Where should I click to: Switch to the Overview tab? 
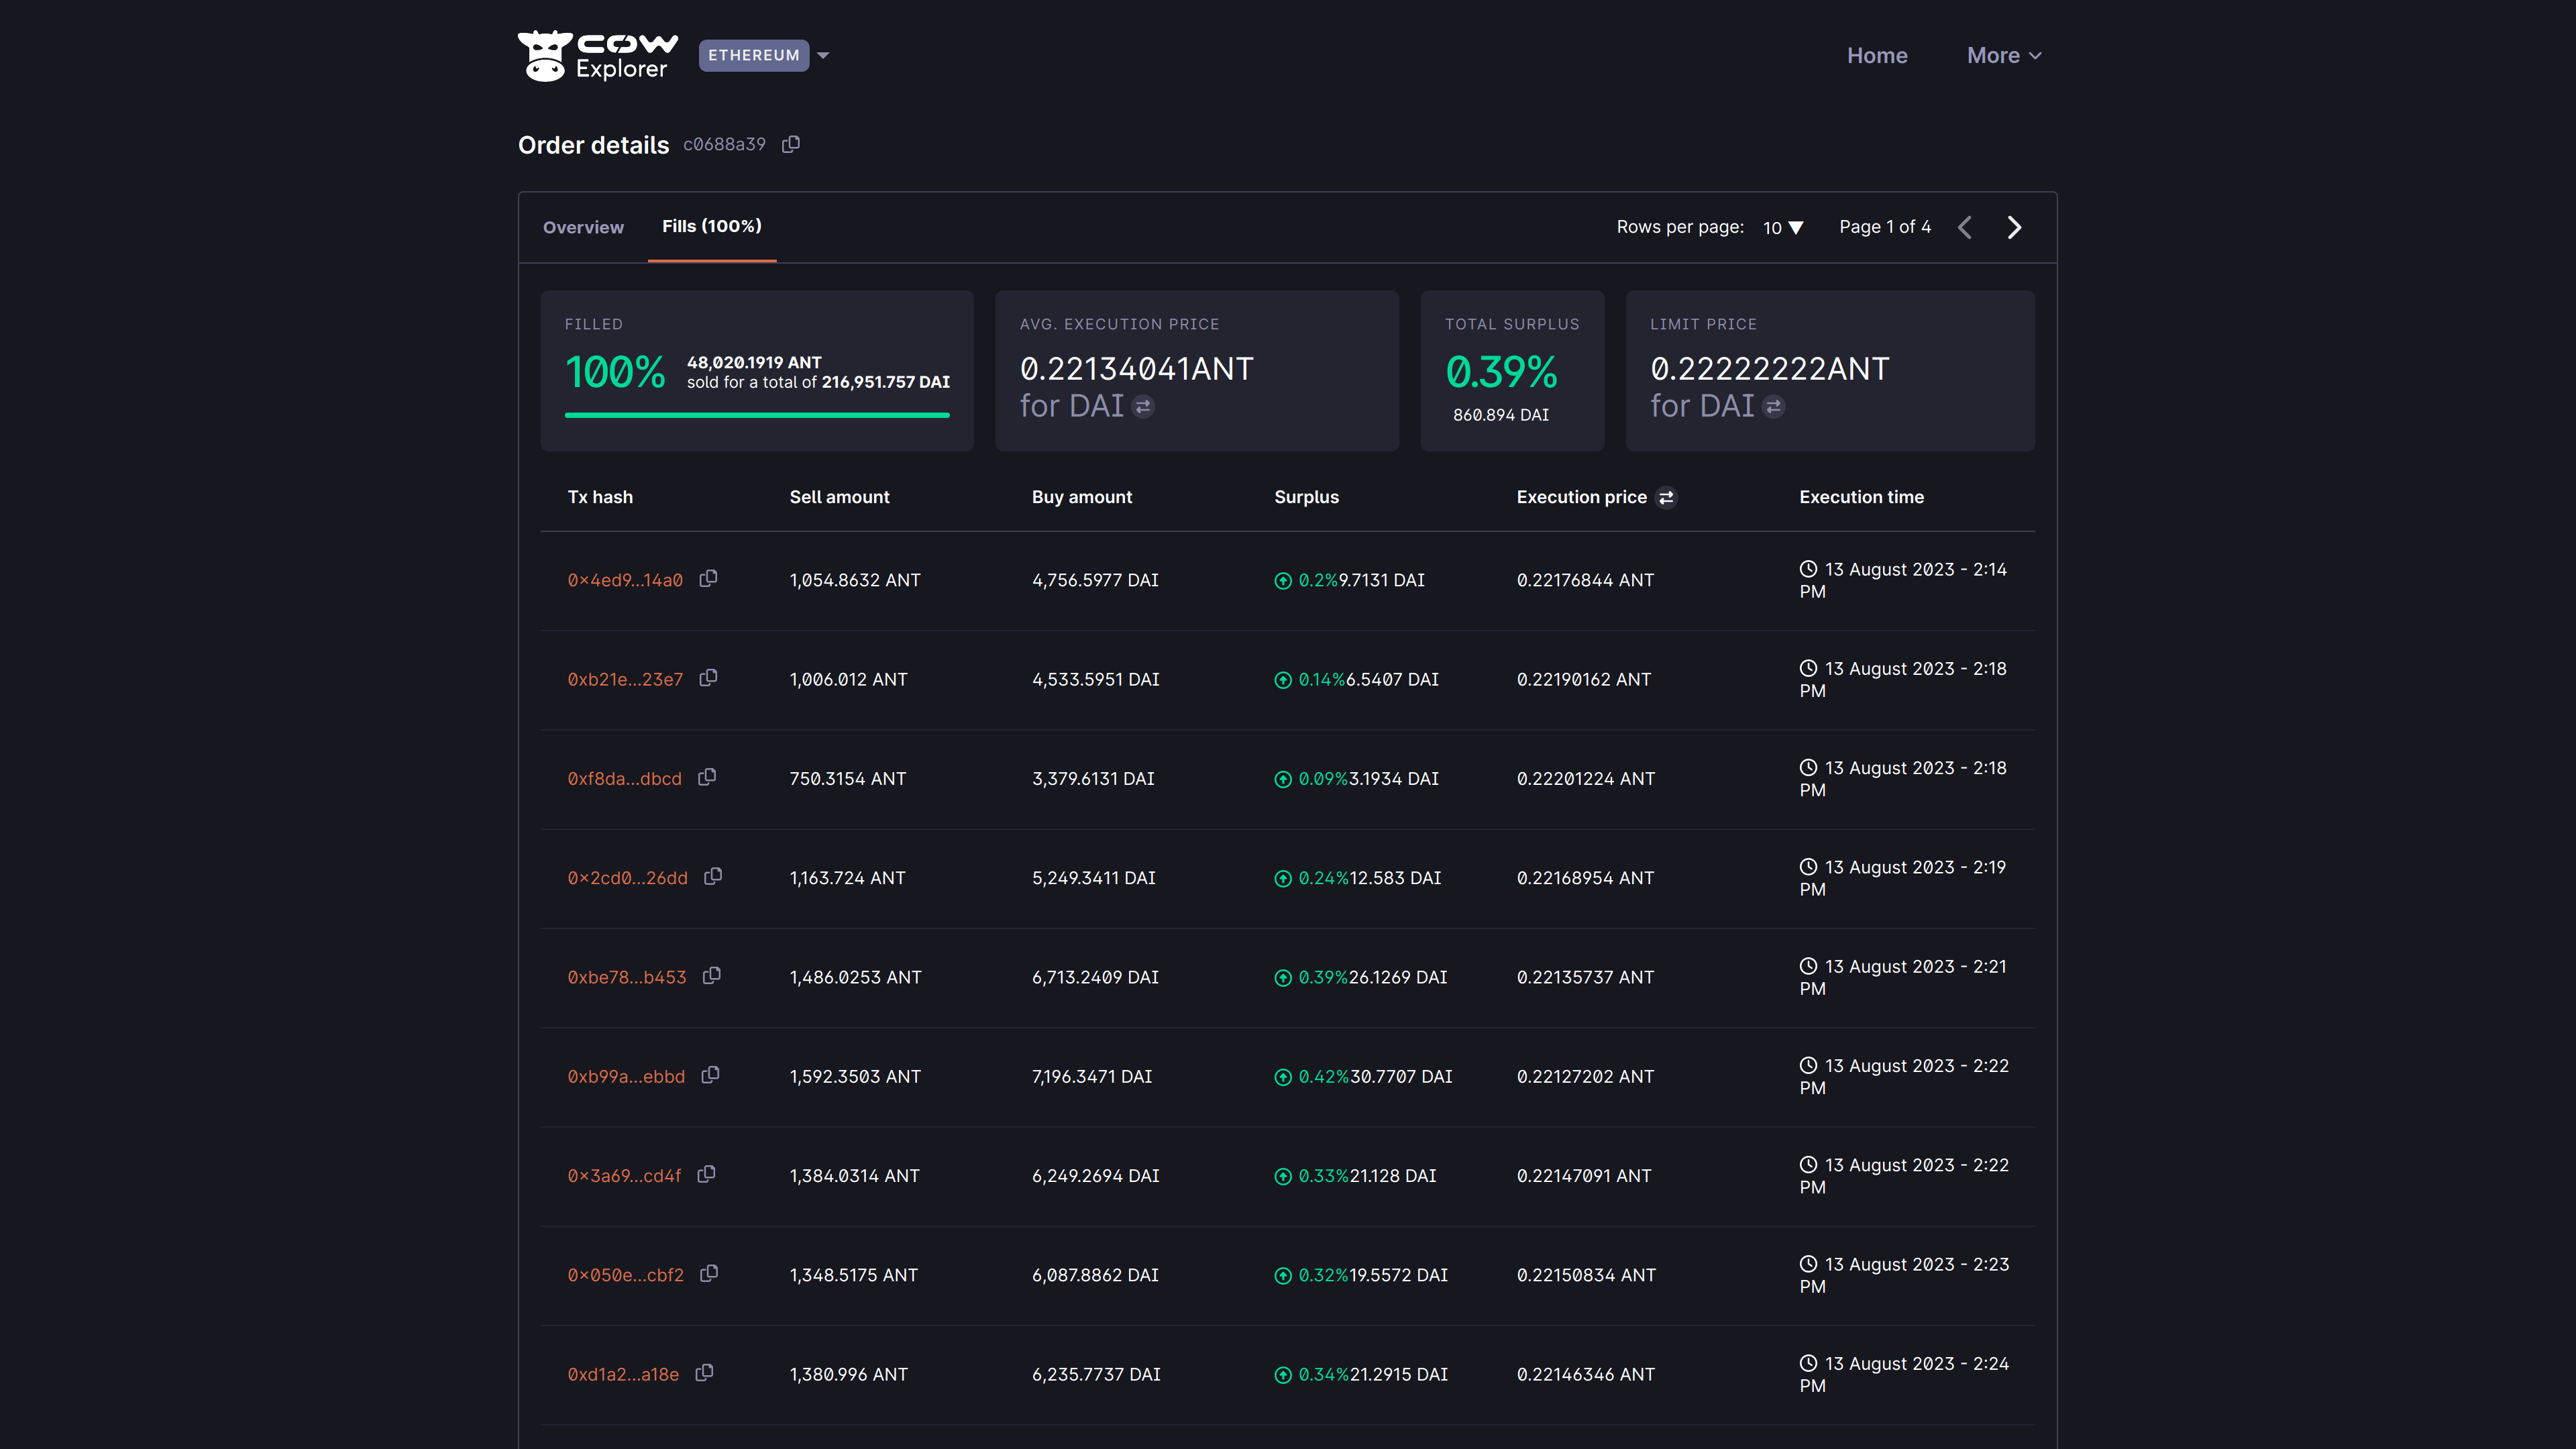(583, 228)
